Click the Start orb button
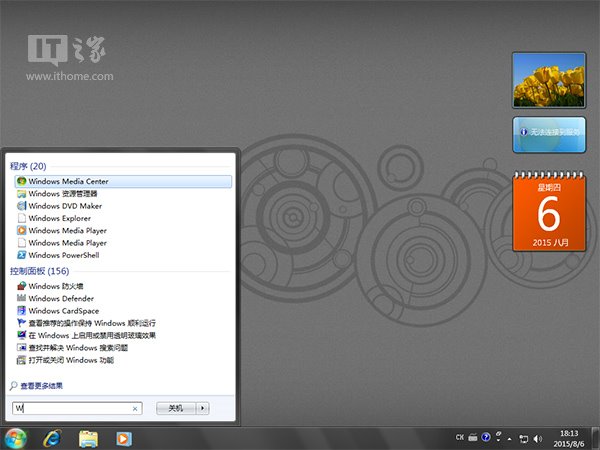This screenshot has width=600, height=450. (15, 437)
